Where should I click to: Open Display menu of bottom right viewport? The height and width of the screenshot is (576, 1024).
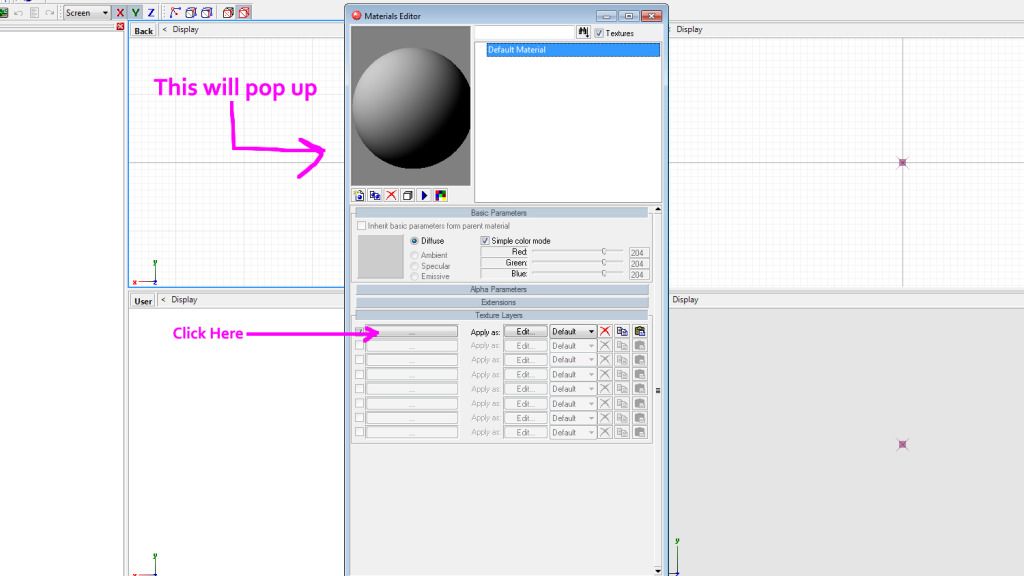click(685, 300)
